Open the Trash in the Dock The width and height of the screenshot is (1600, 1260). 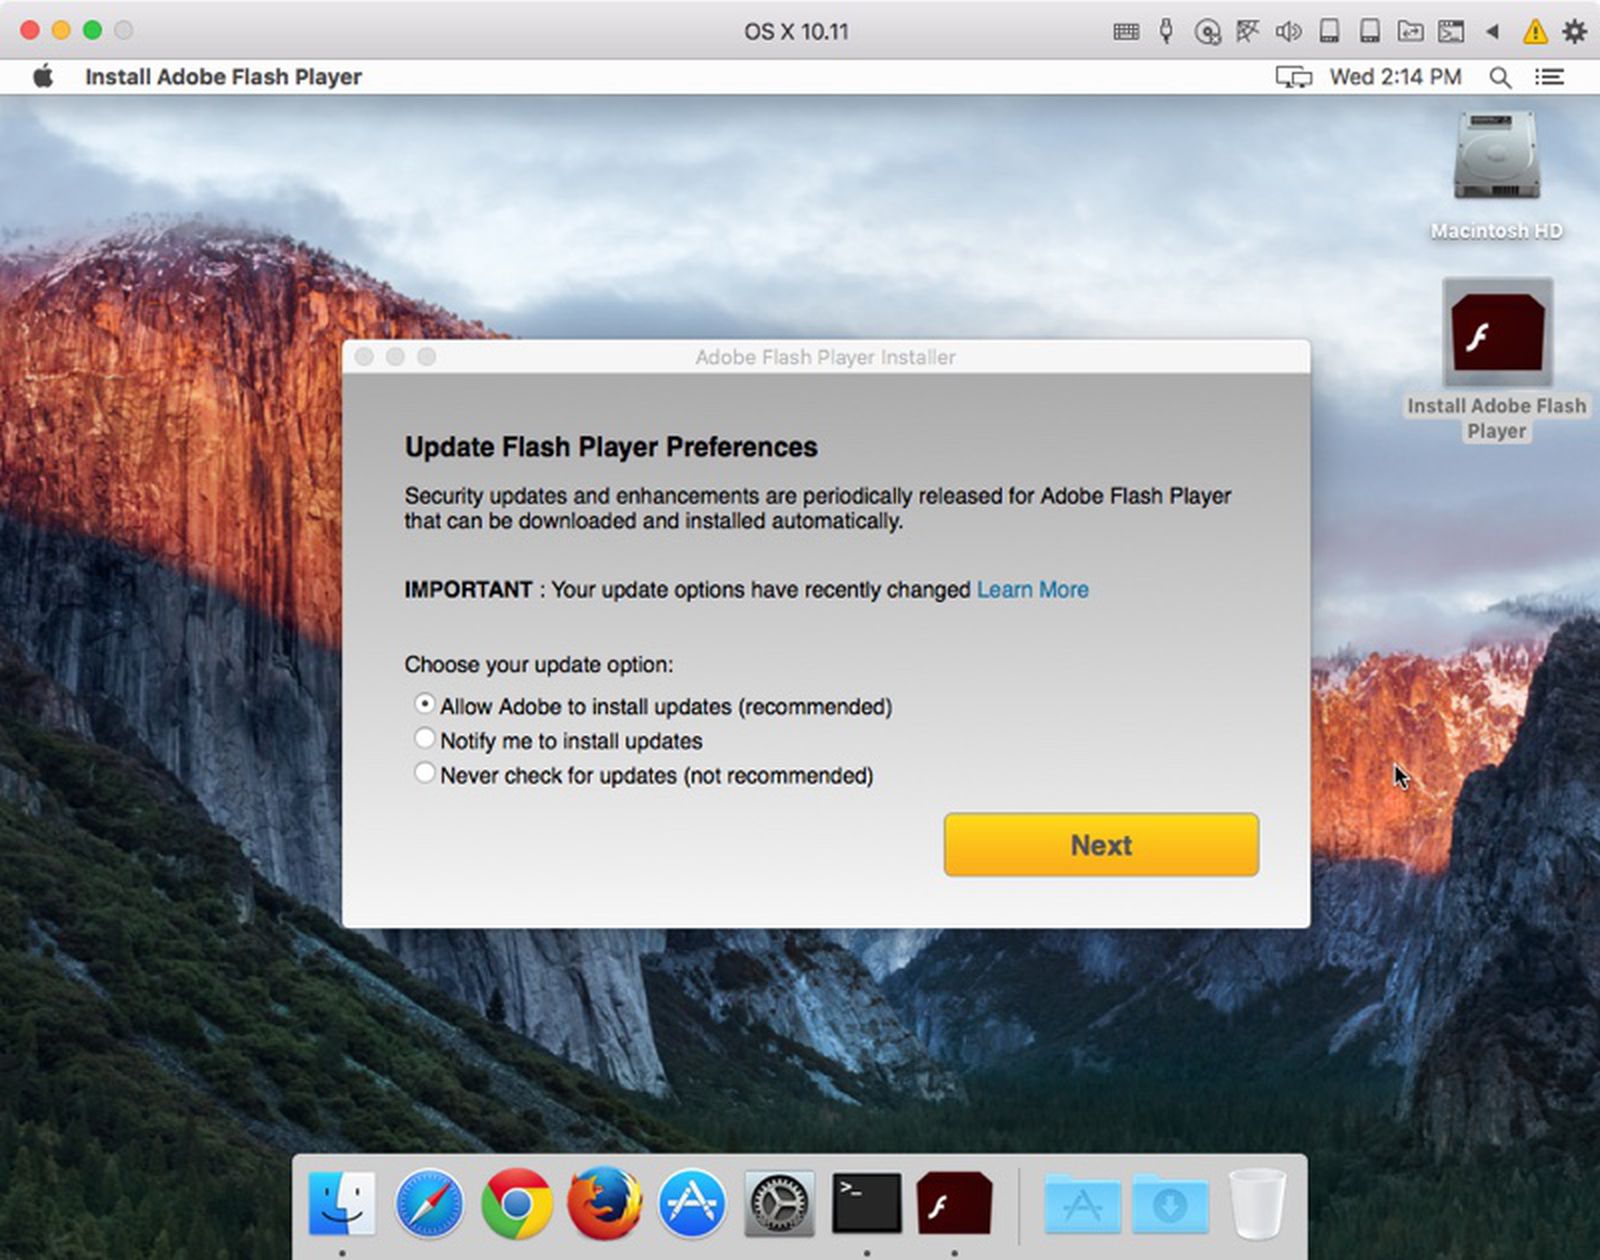point(1257,1203)
